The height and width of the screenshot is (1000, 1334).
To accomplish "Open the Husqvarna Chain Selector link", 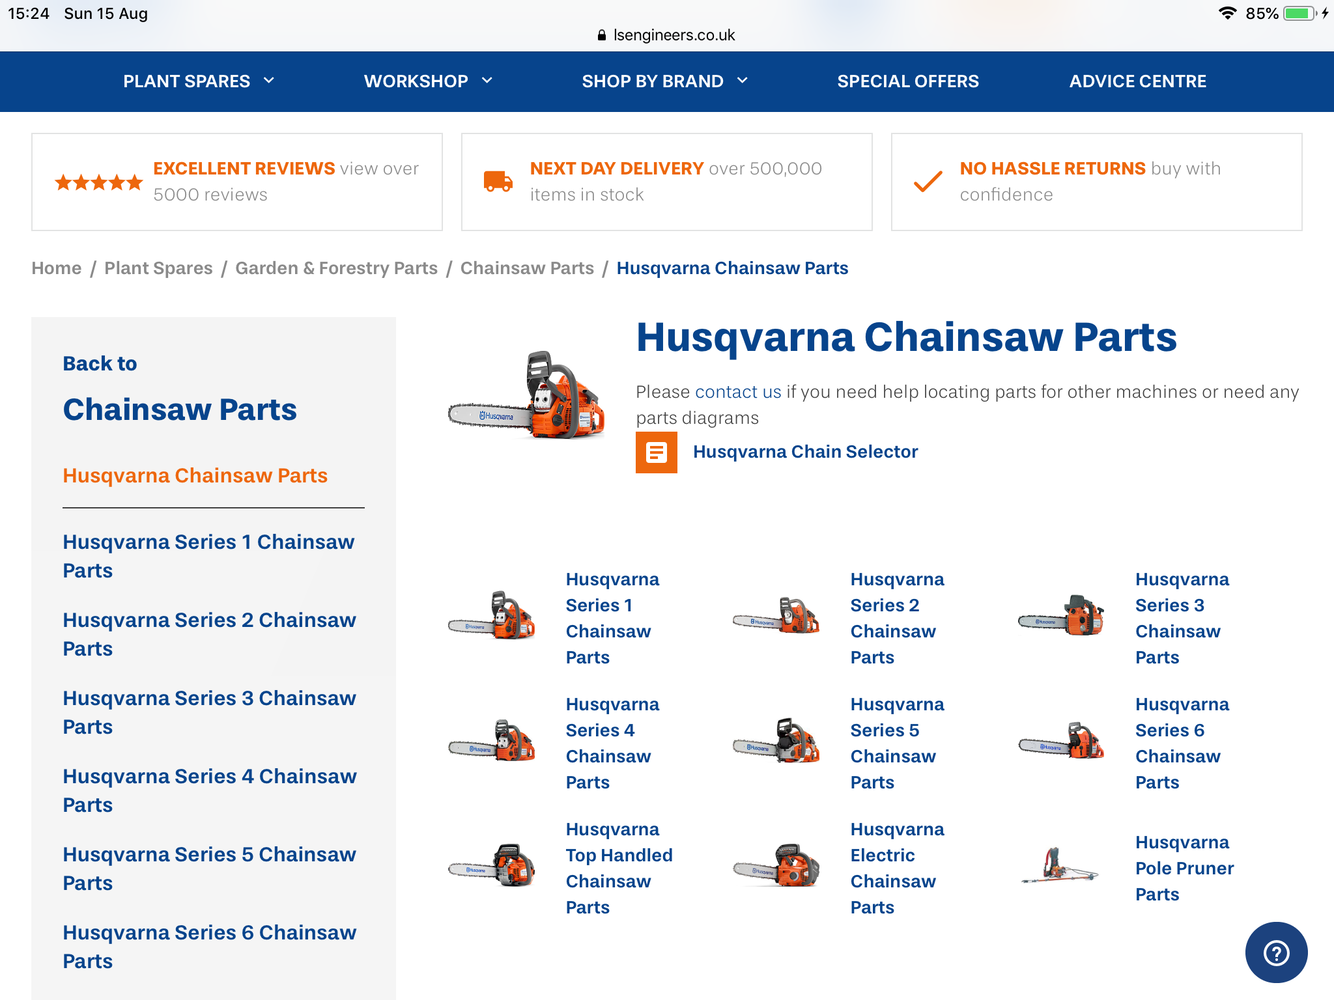I will (x=805, y=452).
